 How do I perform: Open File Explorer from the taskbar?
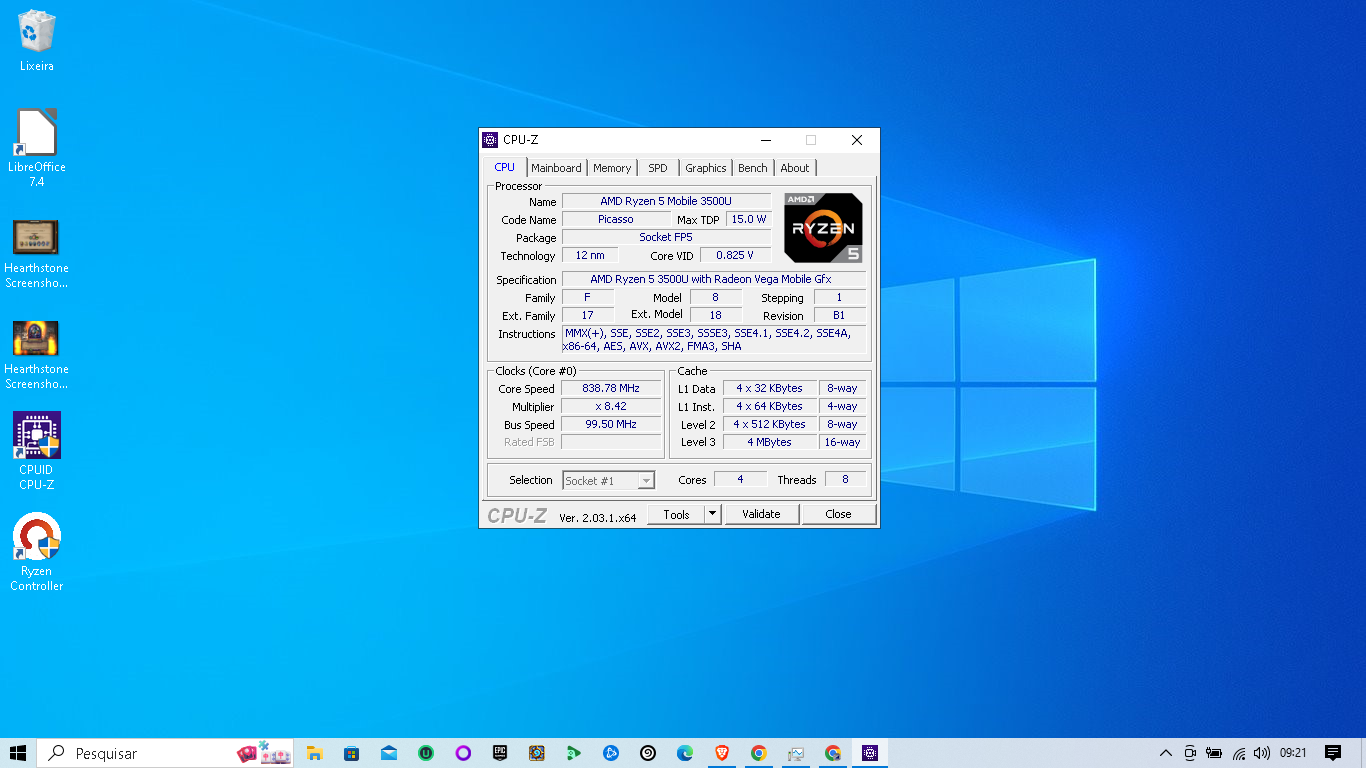coord(314,753)
